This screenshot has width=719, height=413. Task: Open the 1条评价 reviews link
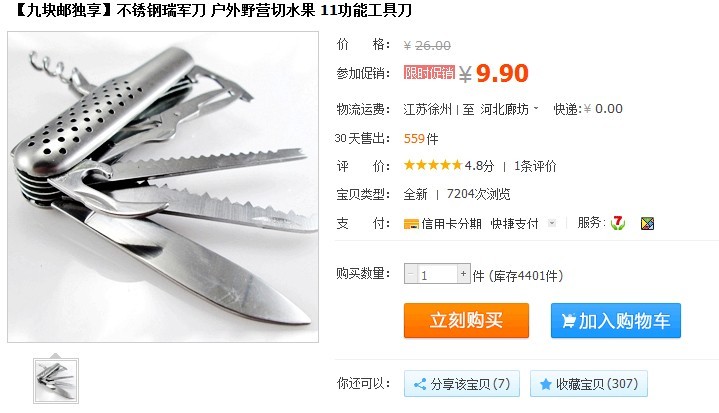click(x=535, y=166)
